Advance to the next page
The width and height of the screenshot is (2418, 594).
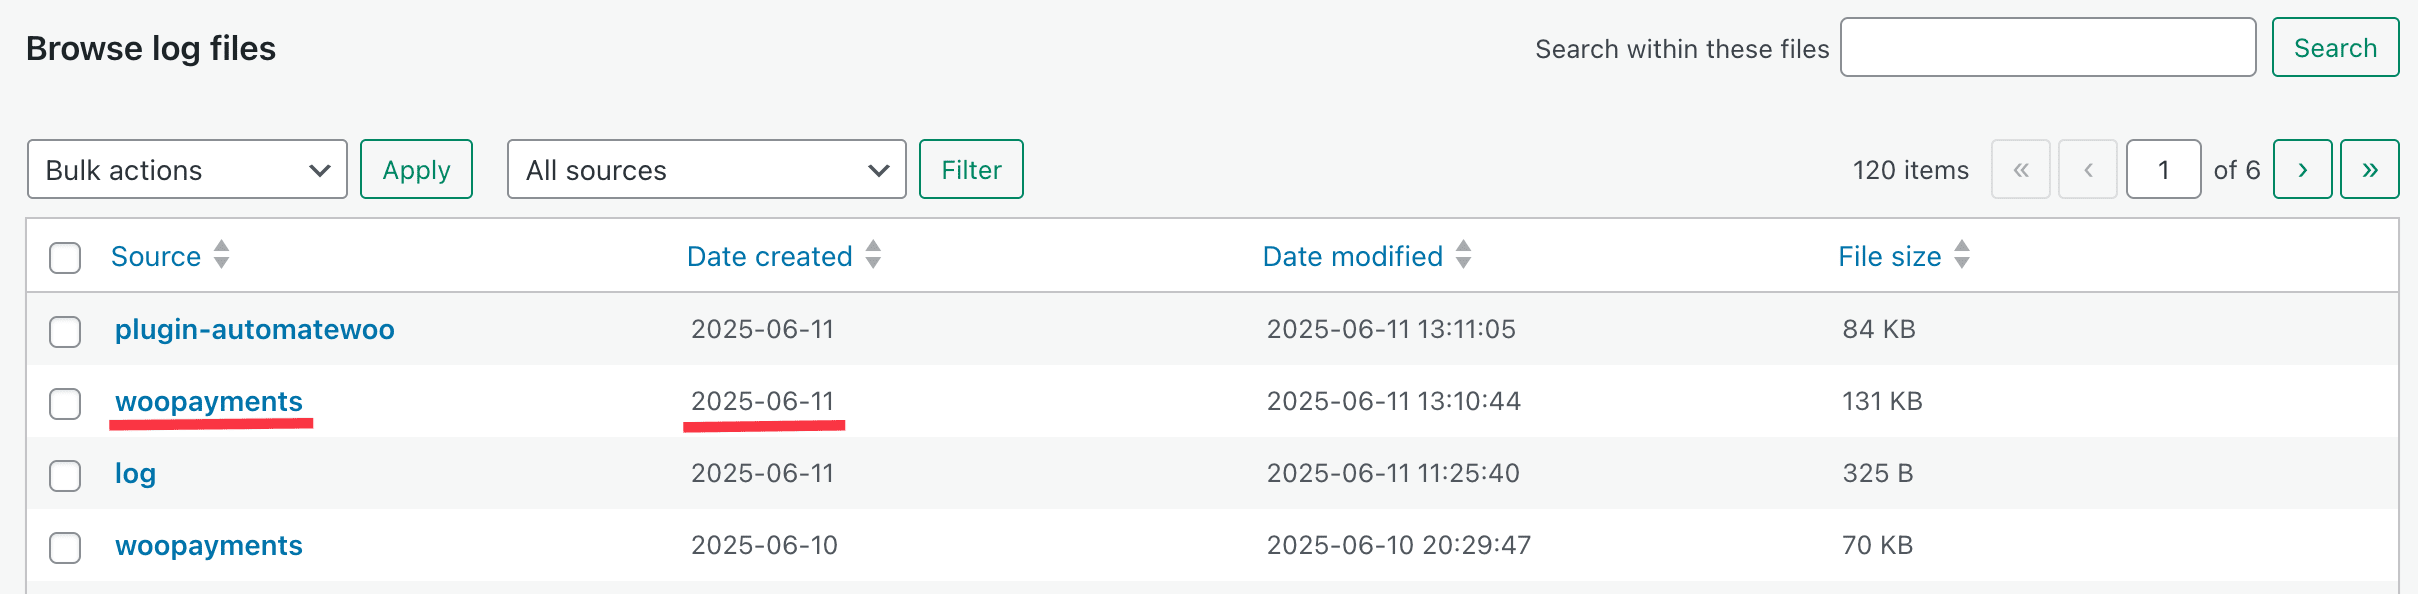pyautogui.click(x=2303, y=169)
